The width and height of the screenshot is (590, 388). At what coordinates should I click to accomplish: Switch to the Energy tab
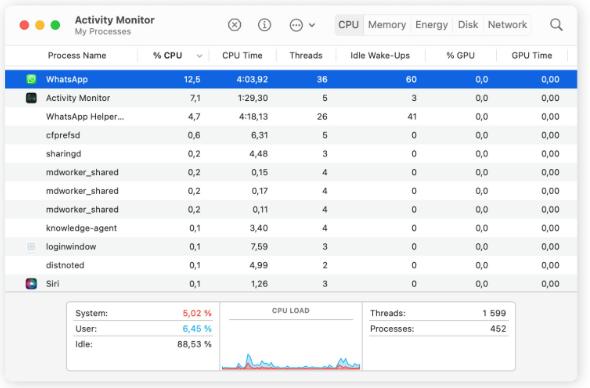pos(431,25)
